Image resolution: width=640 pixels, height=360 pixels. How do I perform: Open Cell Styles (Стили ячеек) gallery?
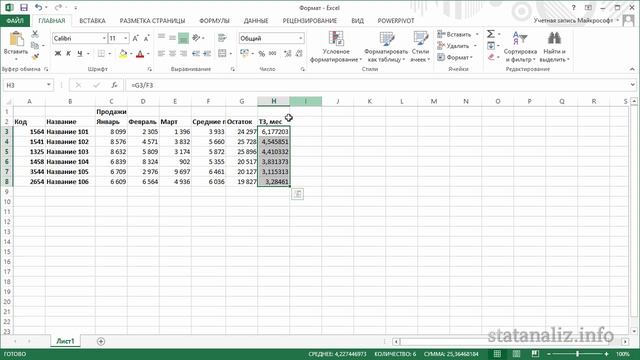point(420,47)
